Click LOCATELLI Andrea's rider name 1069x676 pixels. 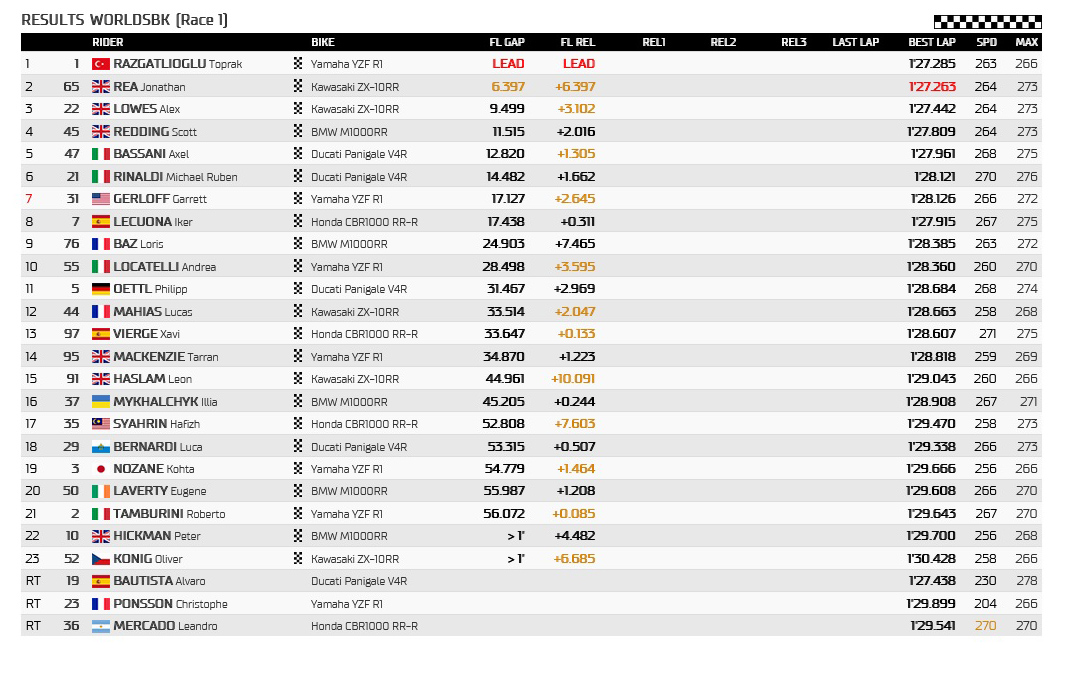point(165,267)
